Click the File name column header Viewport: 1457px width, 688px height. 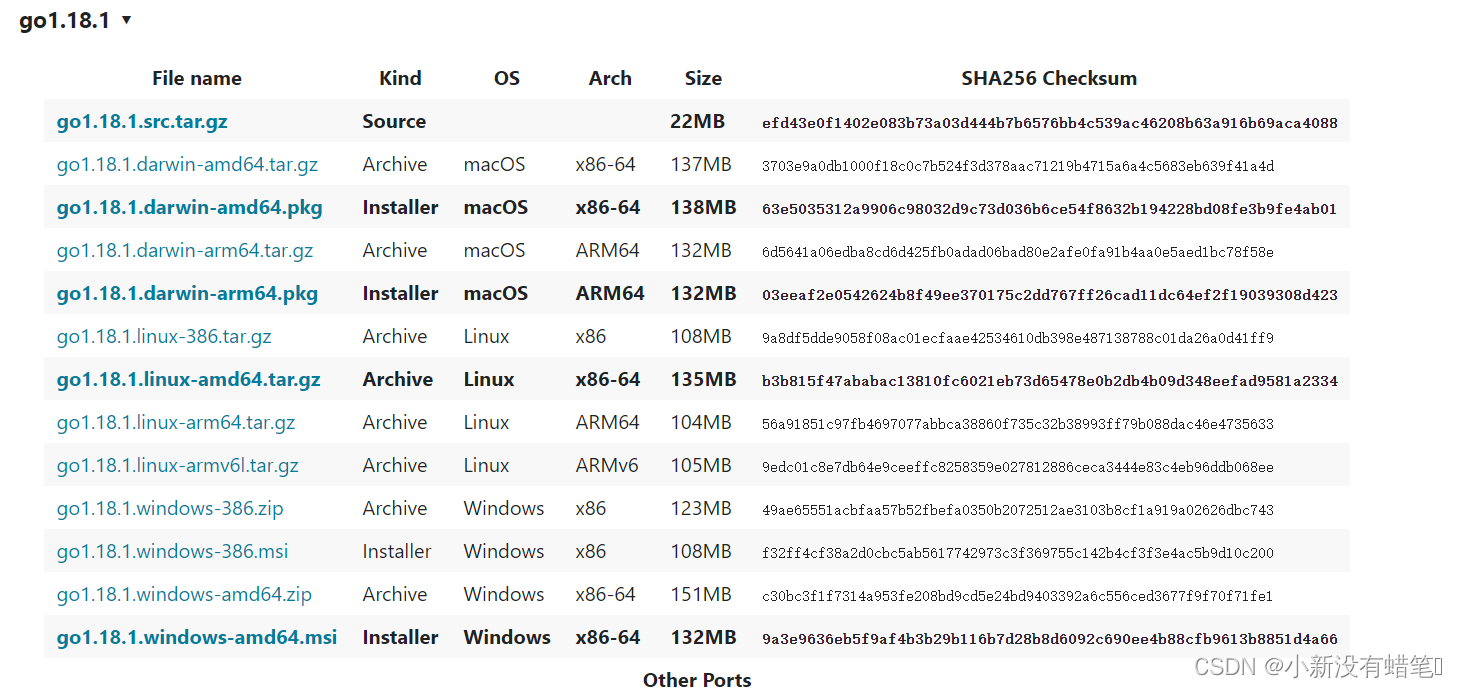pyautogui.click(x=197, y=79)
